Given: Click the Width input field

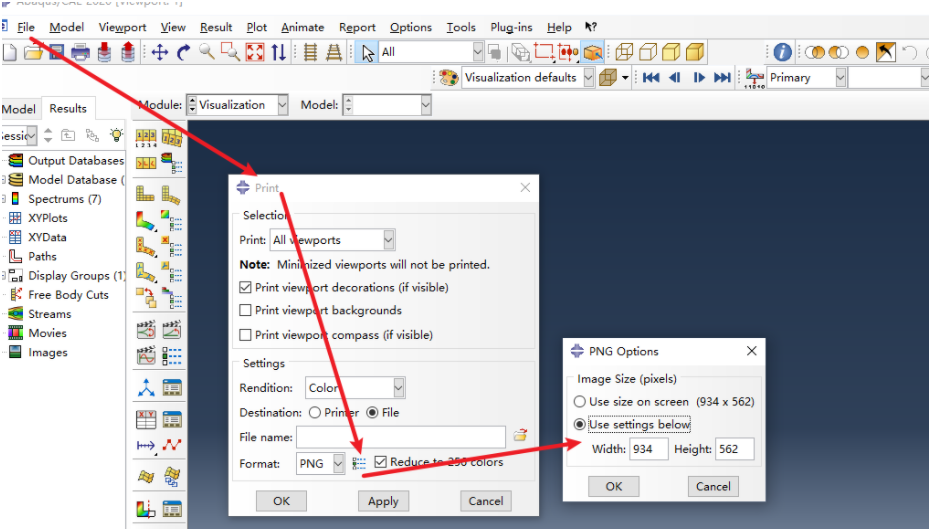Looking at the screenshot, I should tap(648, 449).
